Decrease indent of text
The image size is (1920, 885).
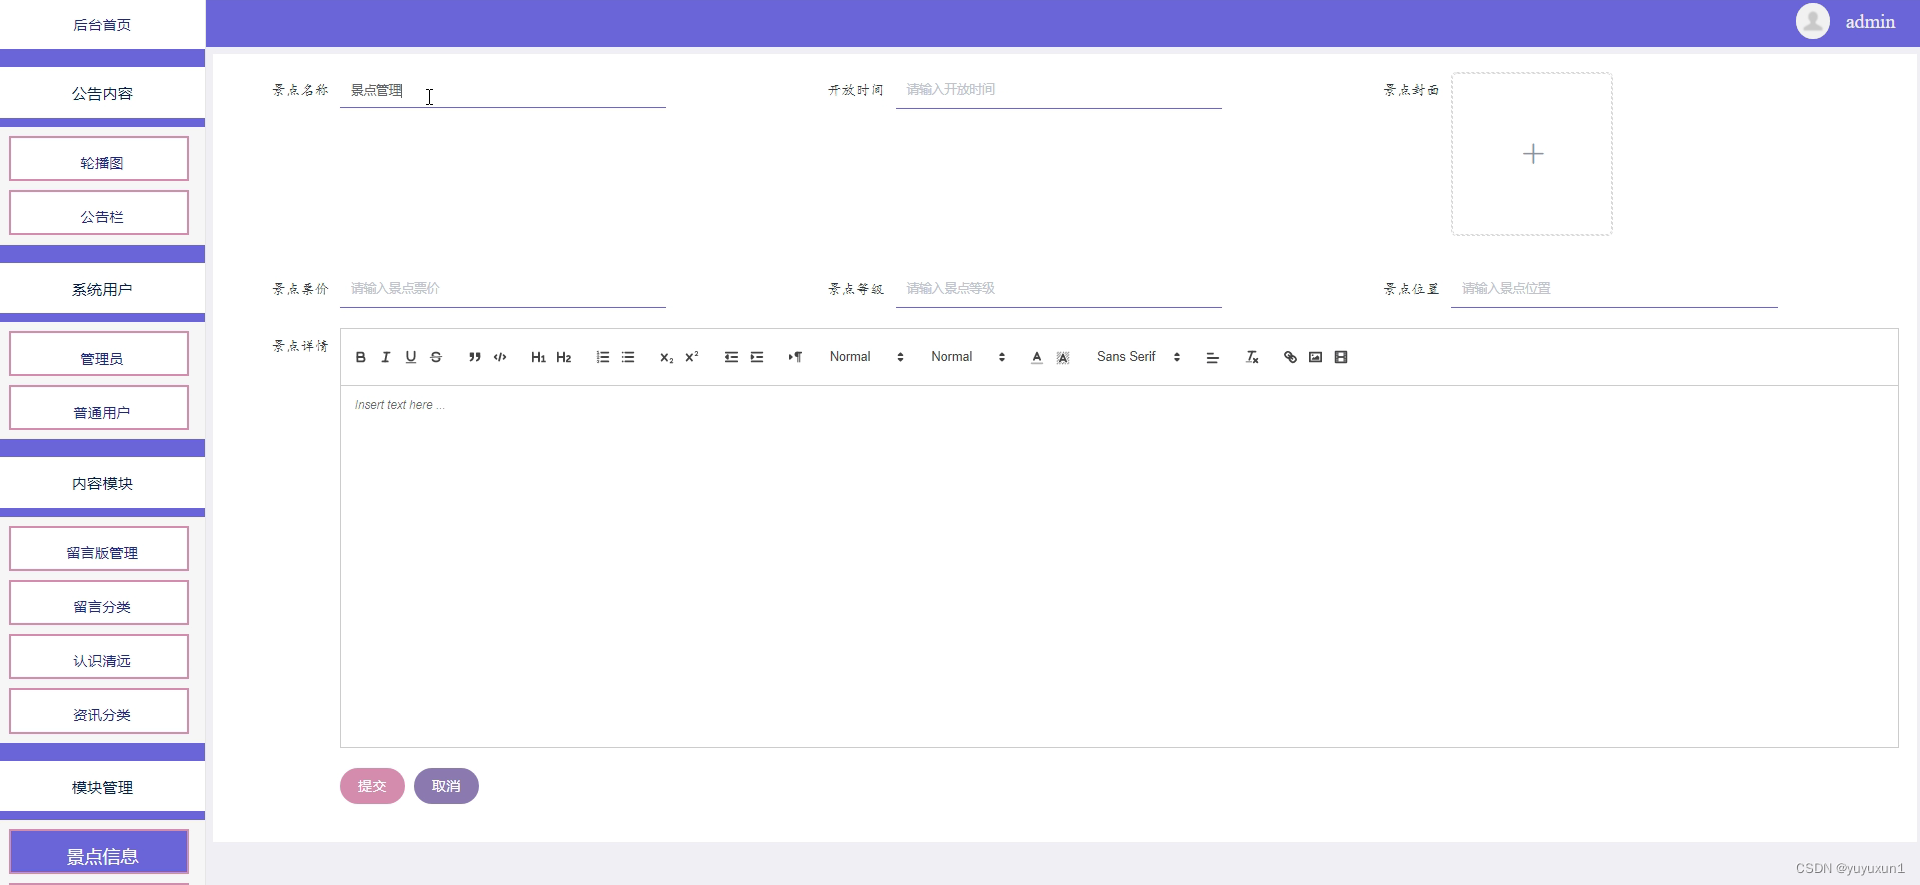click(x=731, y=357)
